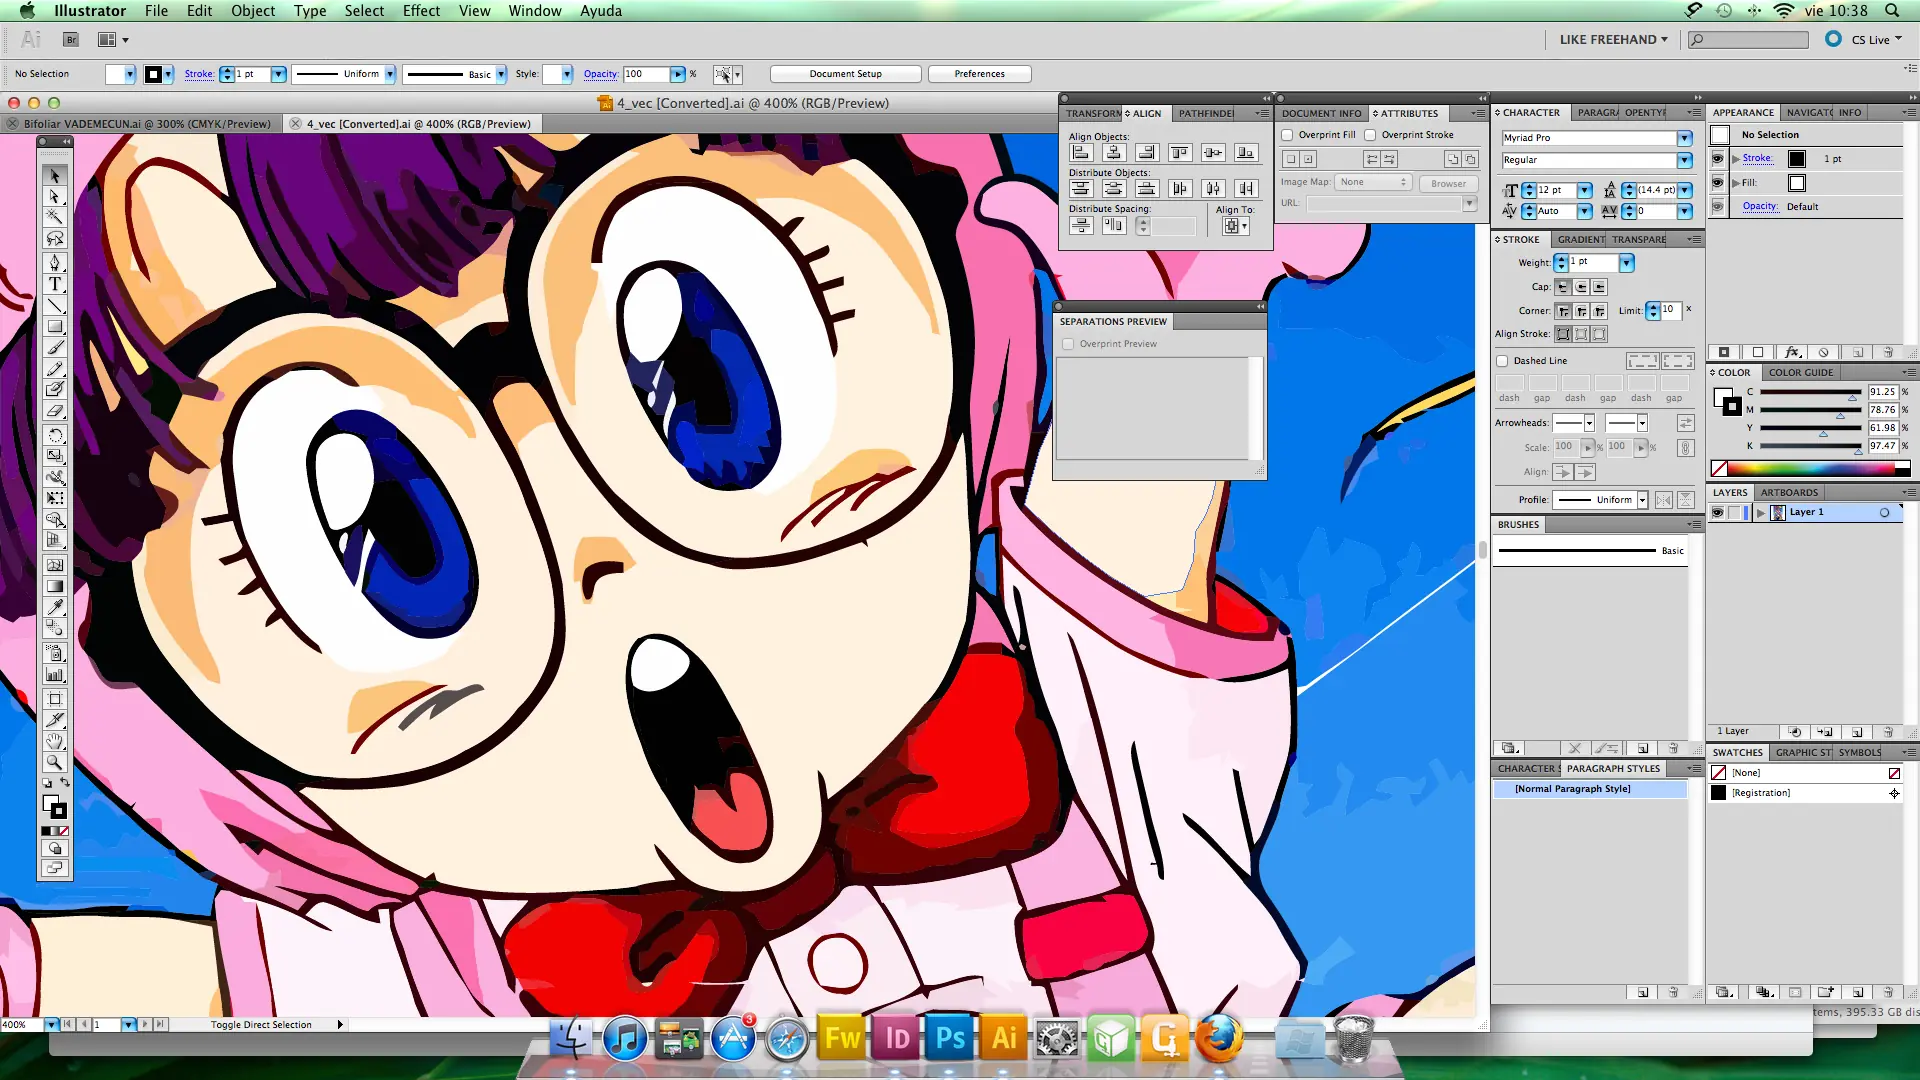Image resolution: width=1920 pixels, height=1080 pixels.
Task: Switch to the Artboards tab
Action: pyautogui.click(x=1789, y=493)
